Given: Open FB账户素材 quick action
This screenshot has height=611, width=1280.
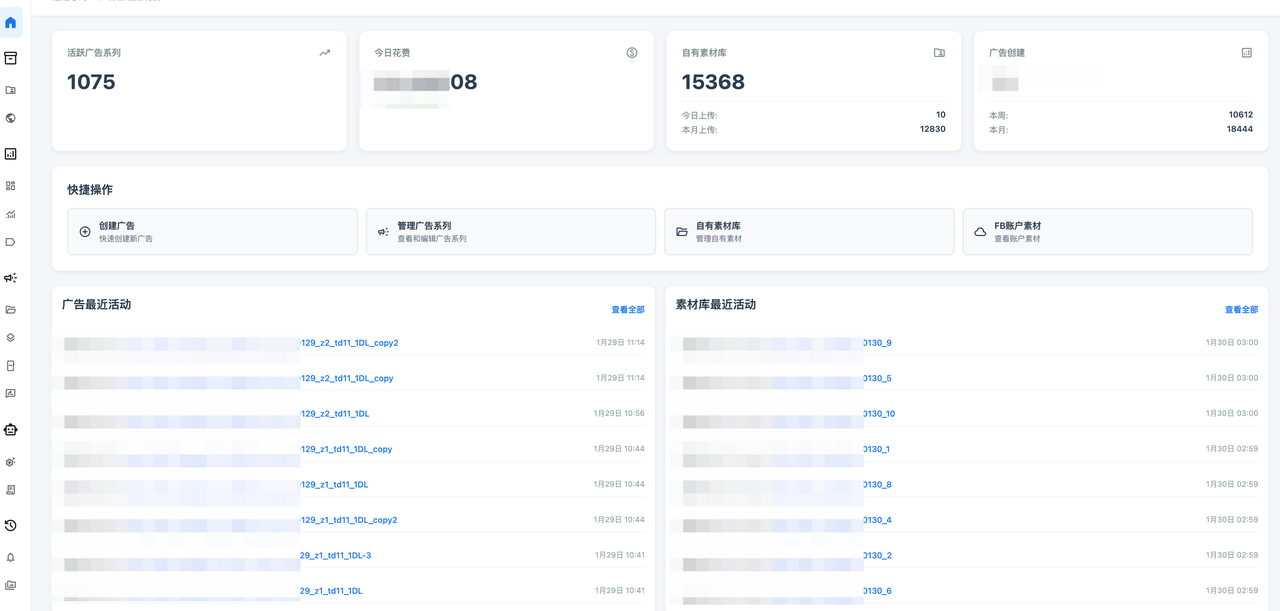Looking at the screenshot, I should (x=1107, y=232).
